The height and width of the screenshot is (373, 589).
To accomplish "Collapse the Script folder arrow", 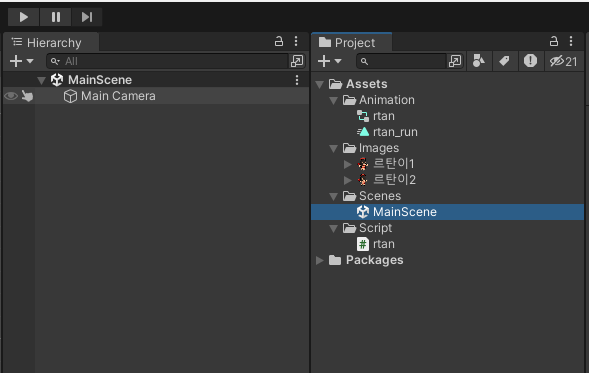I will click(x=333, y=228).
